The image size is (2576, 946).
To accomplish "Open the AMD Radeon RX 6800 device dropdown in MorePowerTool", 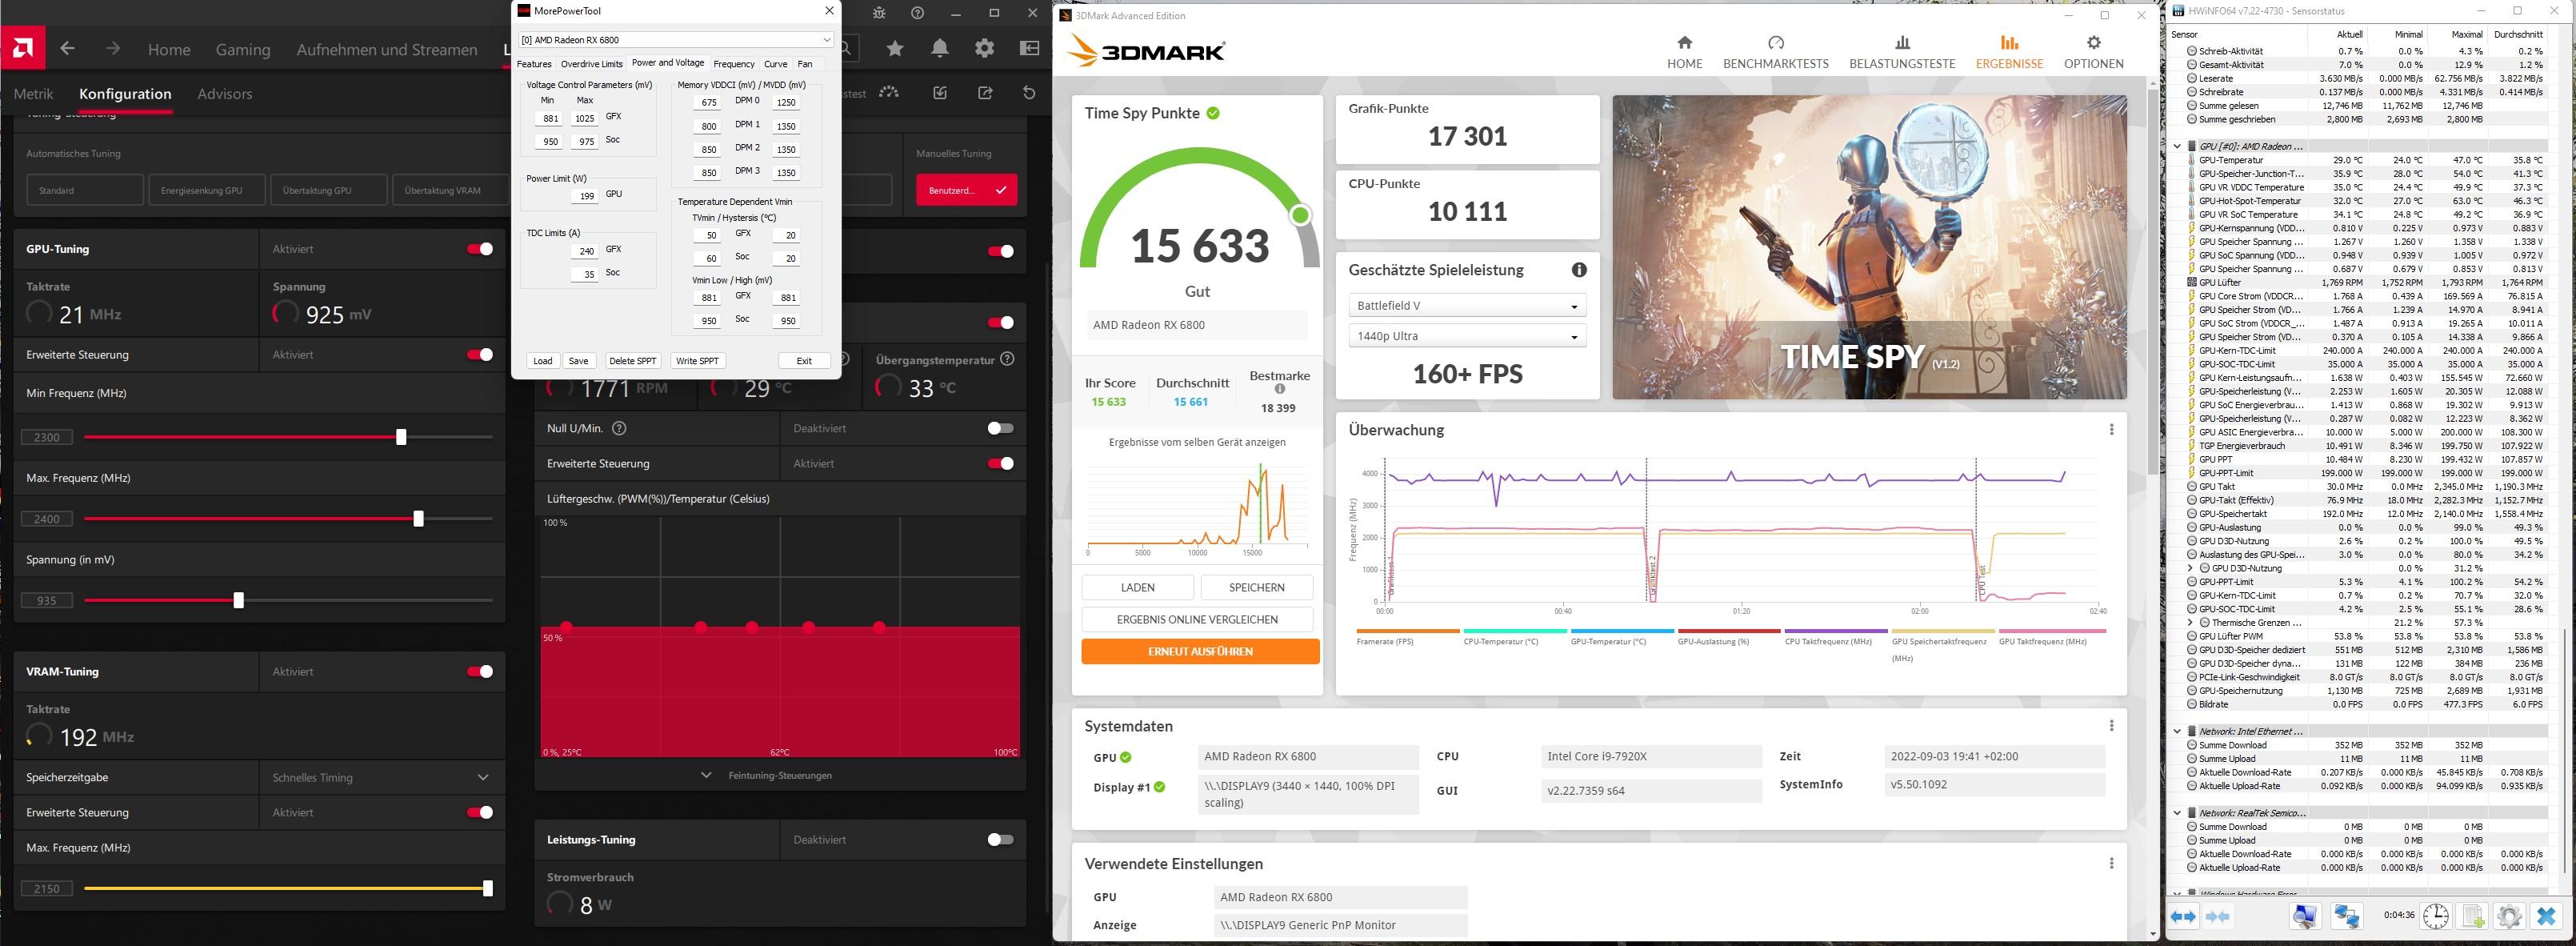I will (676, 40).
